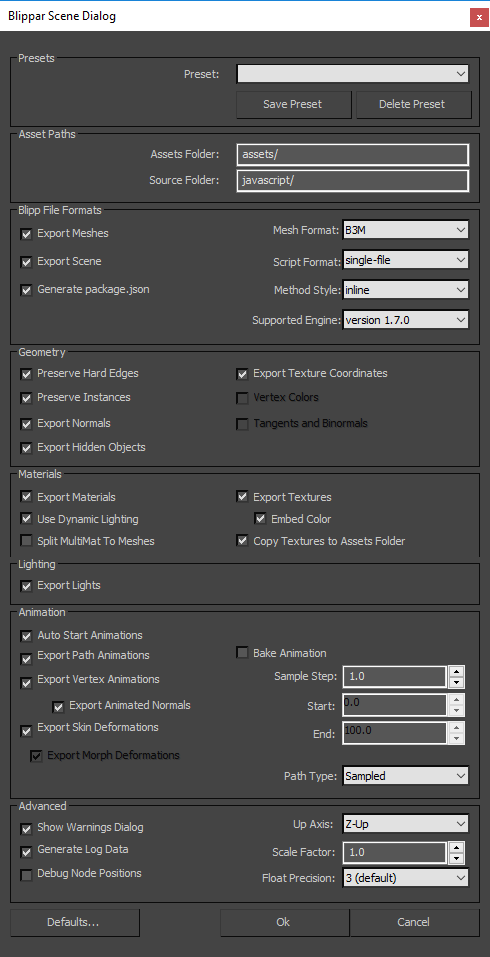Toggle Export Textures checkbox
490x957 pixels.
pyautogui.click(x=242, y=497)
